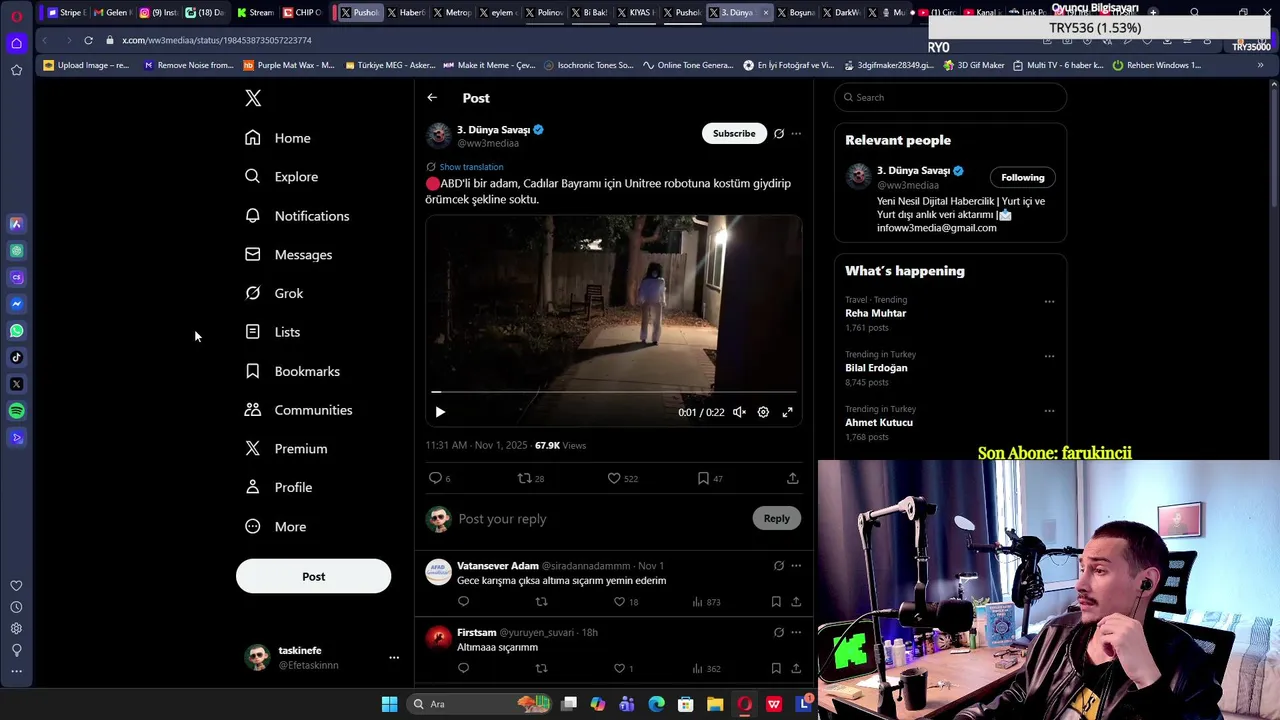
Task: Enter fullscreen on the video
Action: coord(788,412)
